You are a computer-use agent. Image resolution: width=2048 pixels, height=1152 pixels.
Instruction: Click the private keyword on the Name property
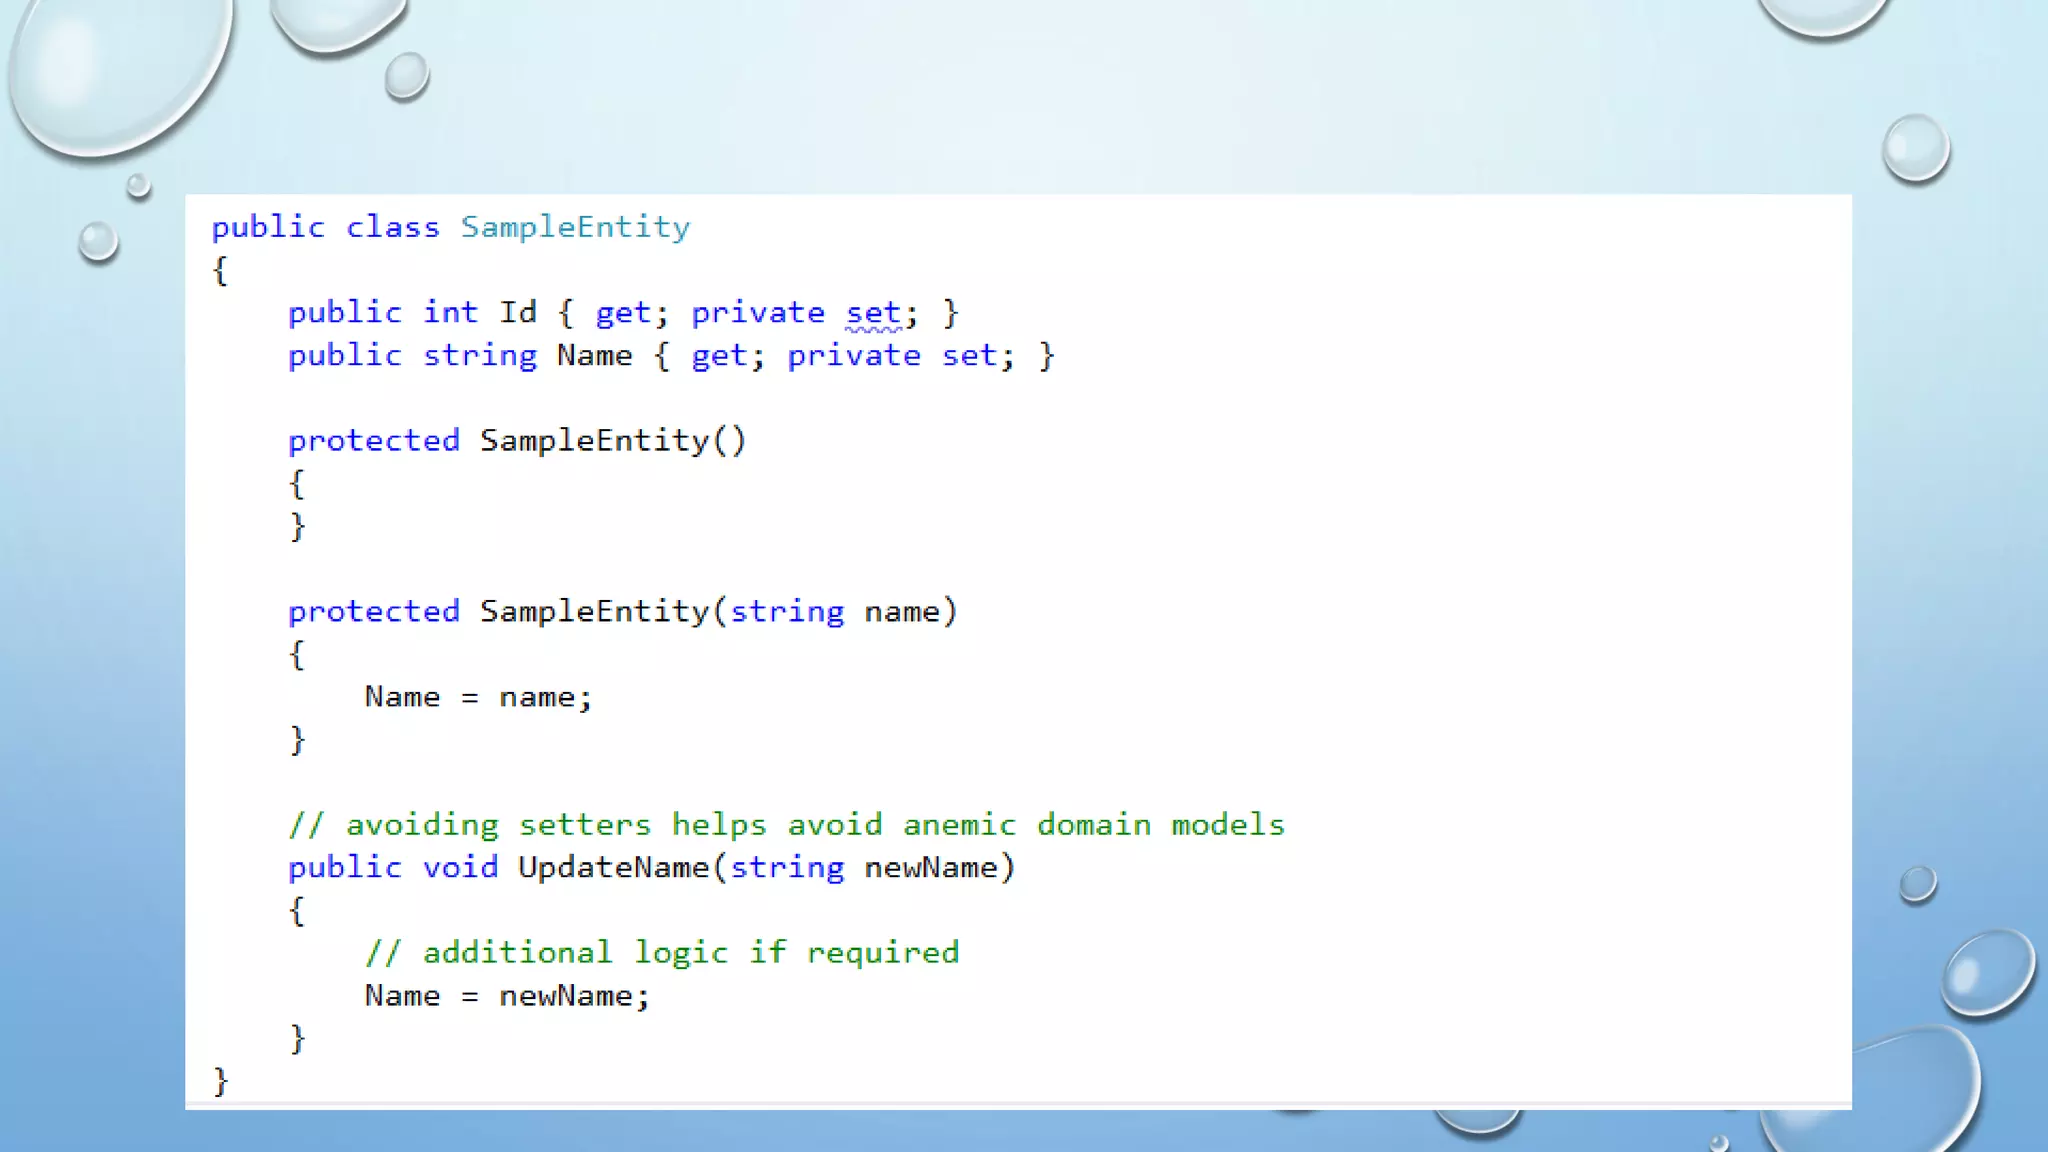tap(854, 356)
